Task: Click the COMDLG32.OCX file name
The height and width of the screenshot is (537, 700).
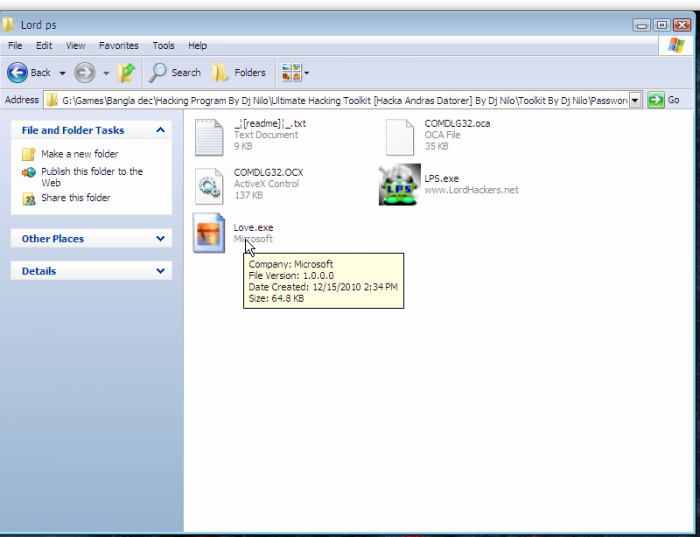Action: (268, 173)
